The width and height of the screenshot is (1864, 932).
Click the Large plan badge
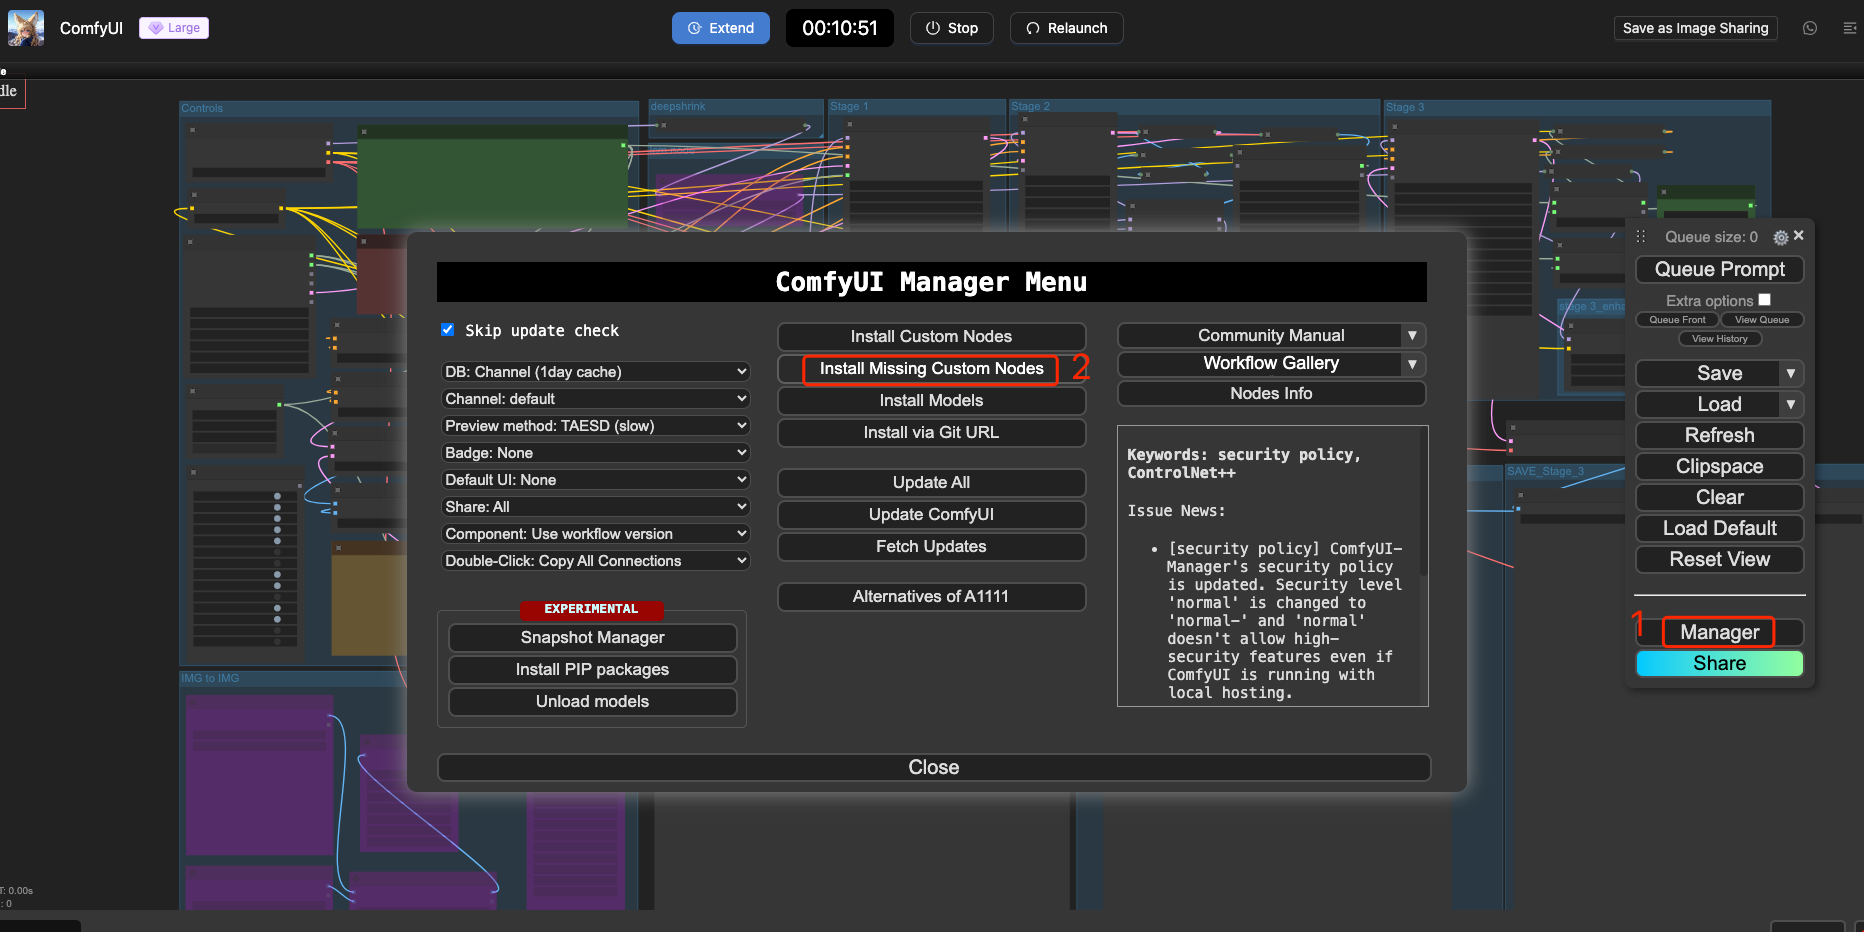pos(174,28)
